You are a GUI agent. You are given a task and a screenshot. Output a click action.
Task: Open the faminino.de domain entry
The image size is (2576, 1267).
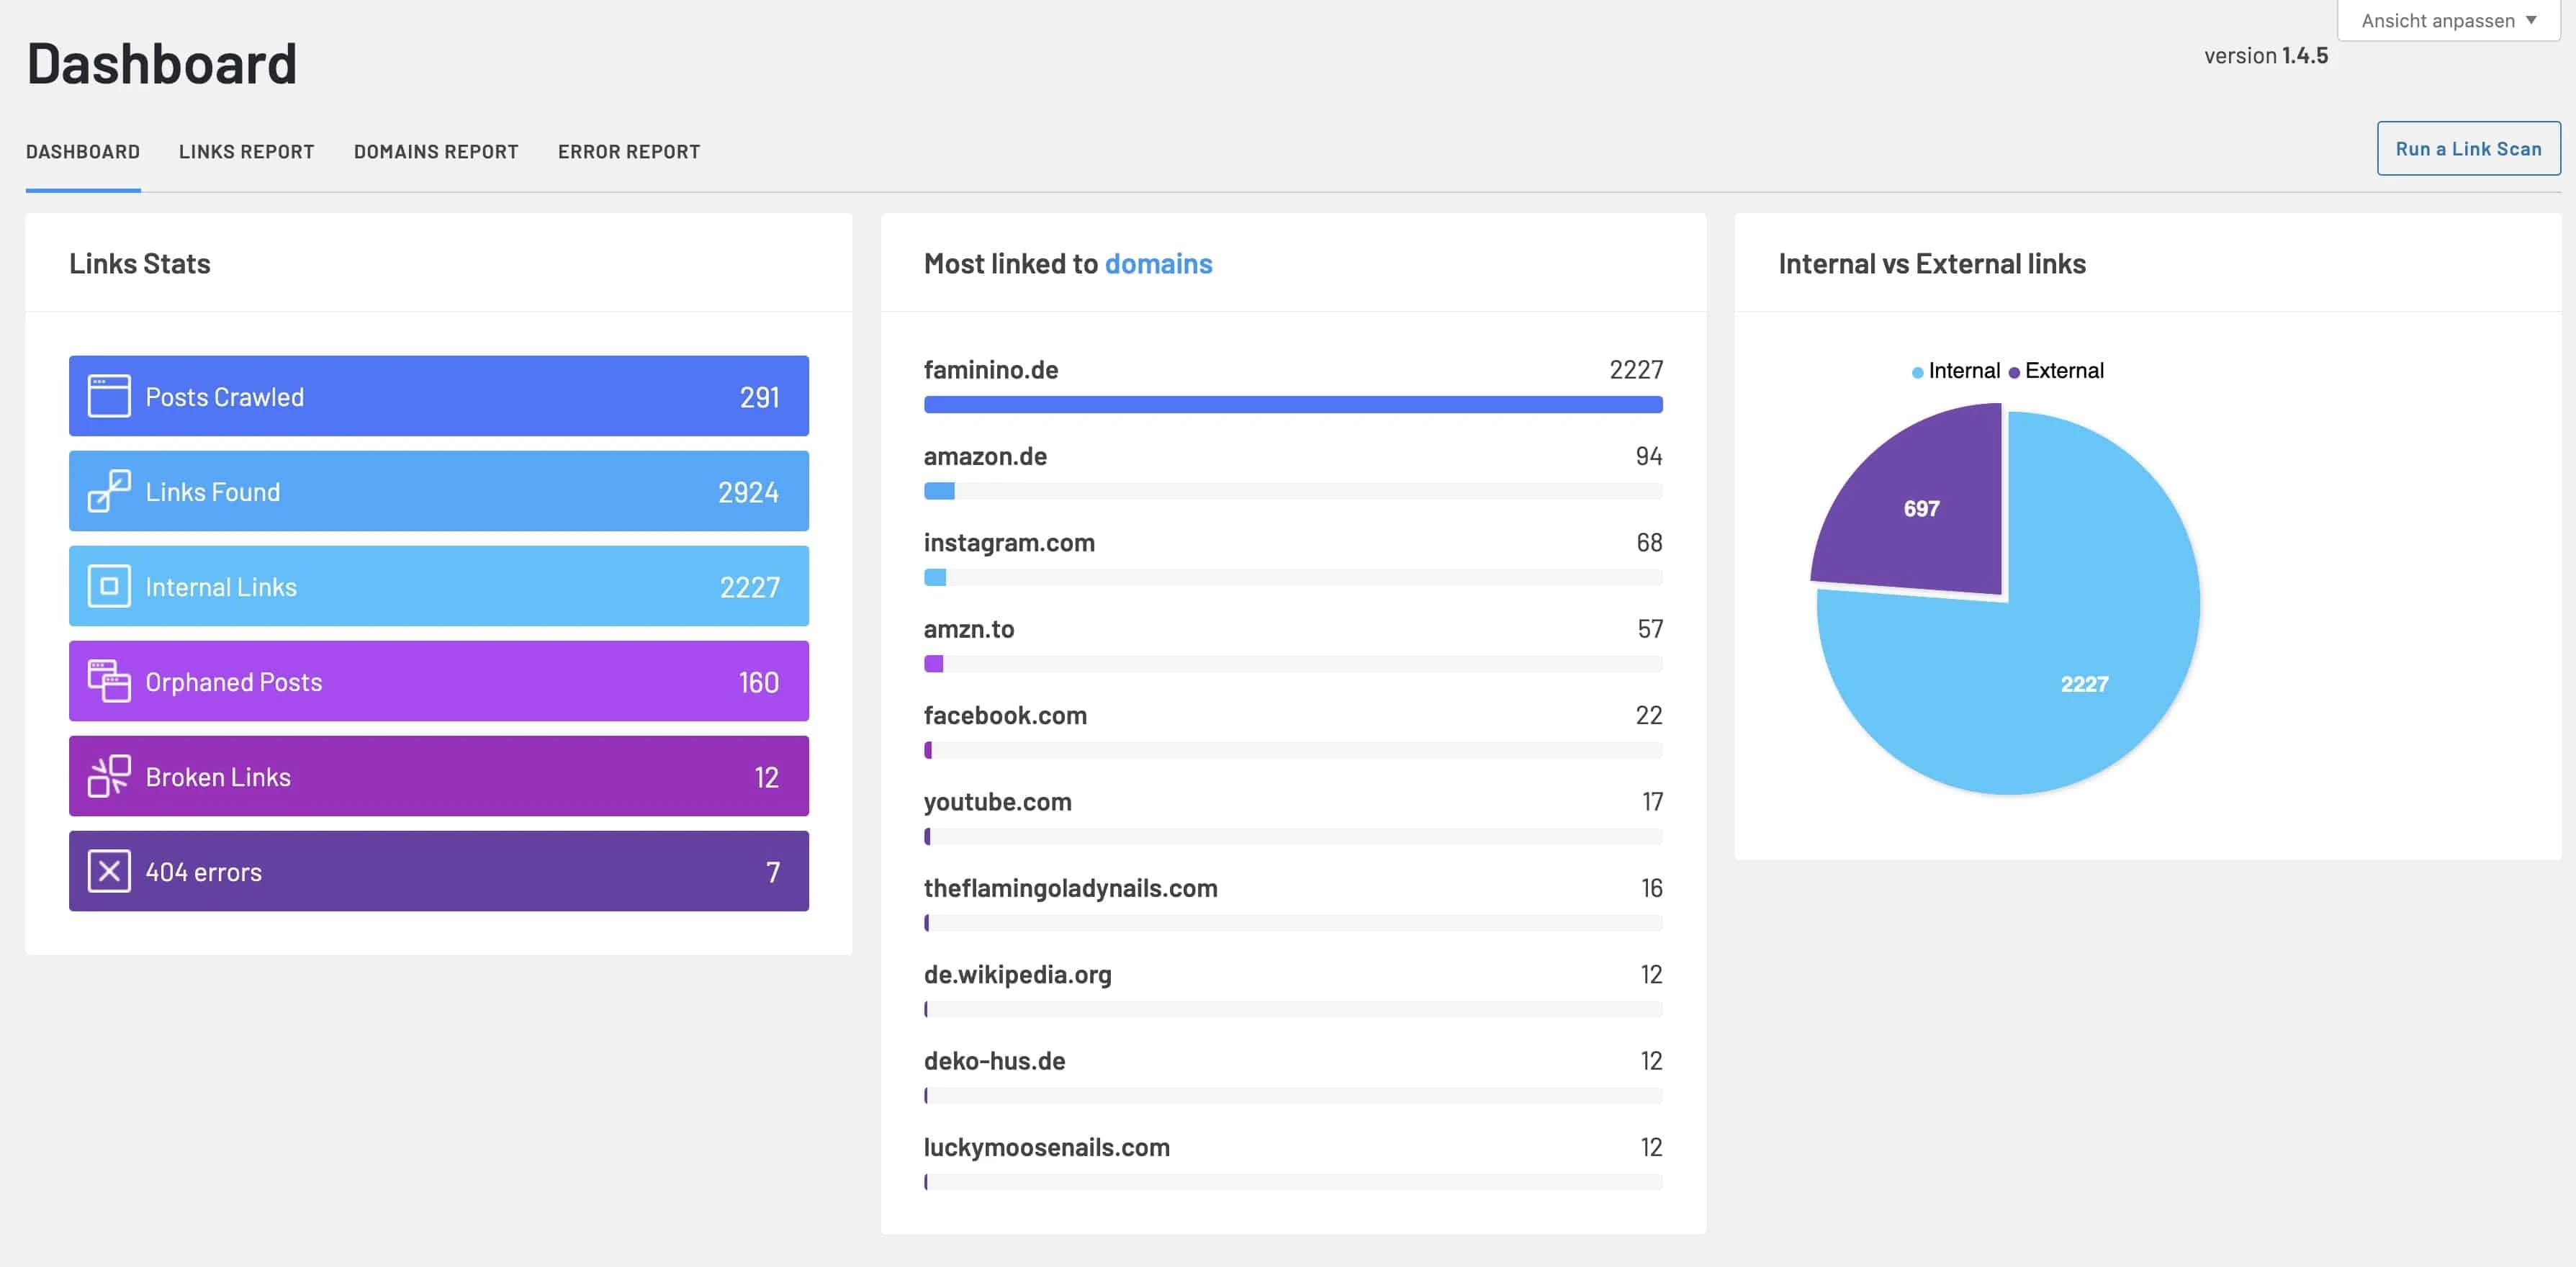coord(991,369)
